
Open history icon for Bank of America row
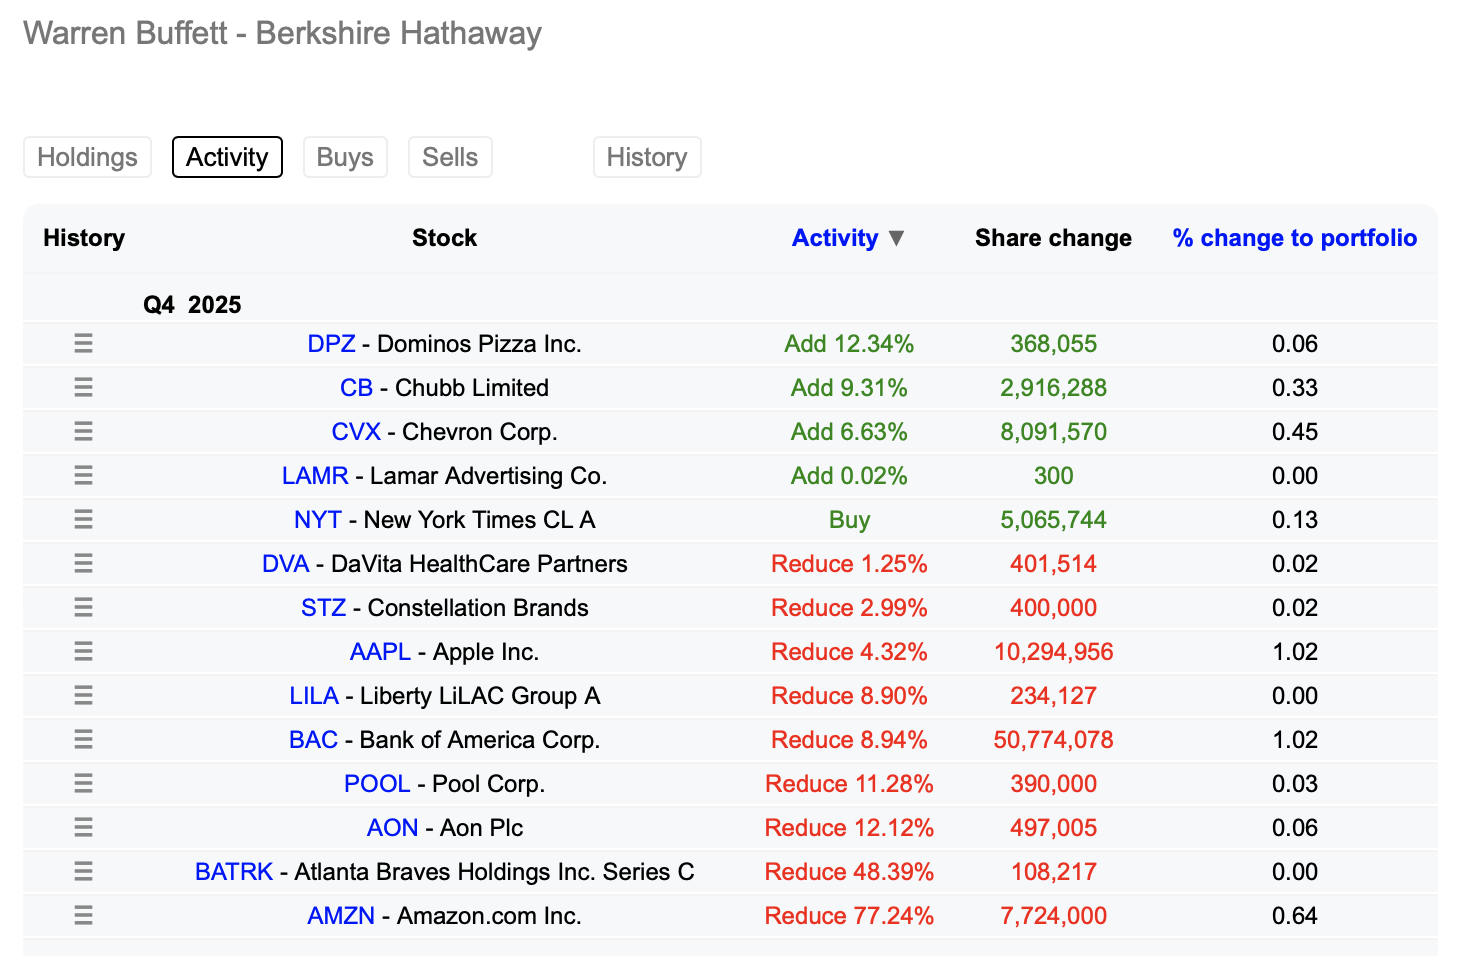(83, 740)
